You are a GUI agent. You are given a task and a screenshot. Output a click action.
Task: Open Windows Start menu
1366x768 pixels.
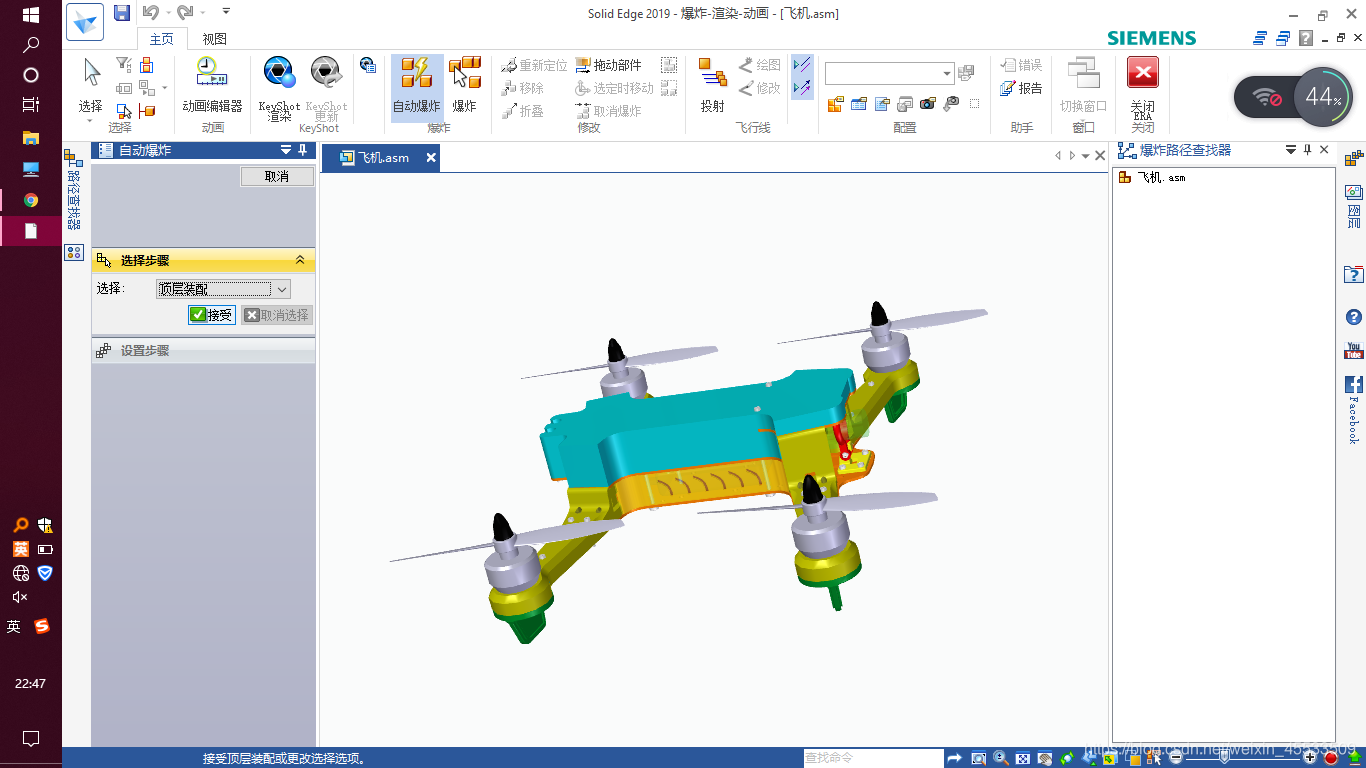(x=31, y=15)
